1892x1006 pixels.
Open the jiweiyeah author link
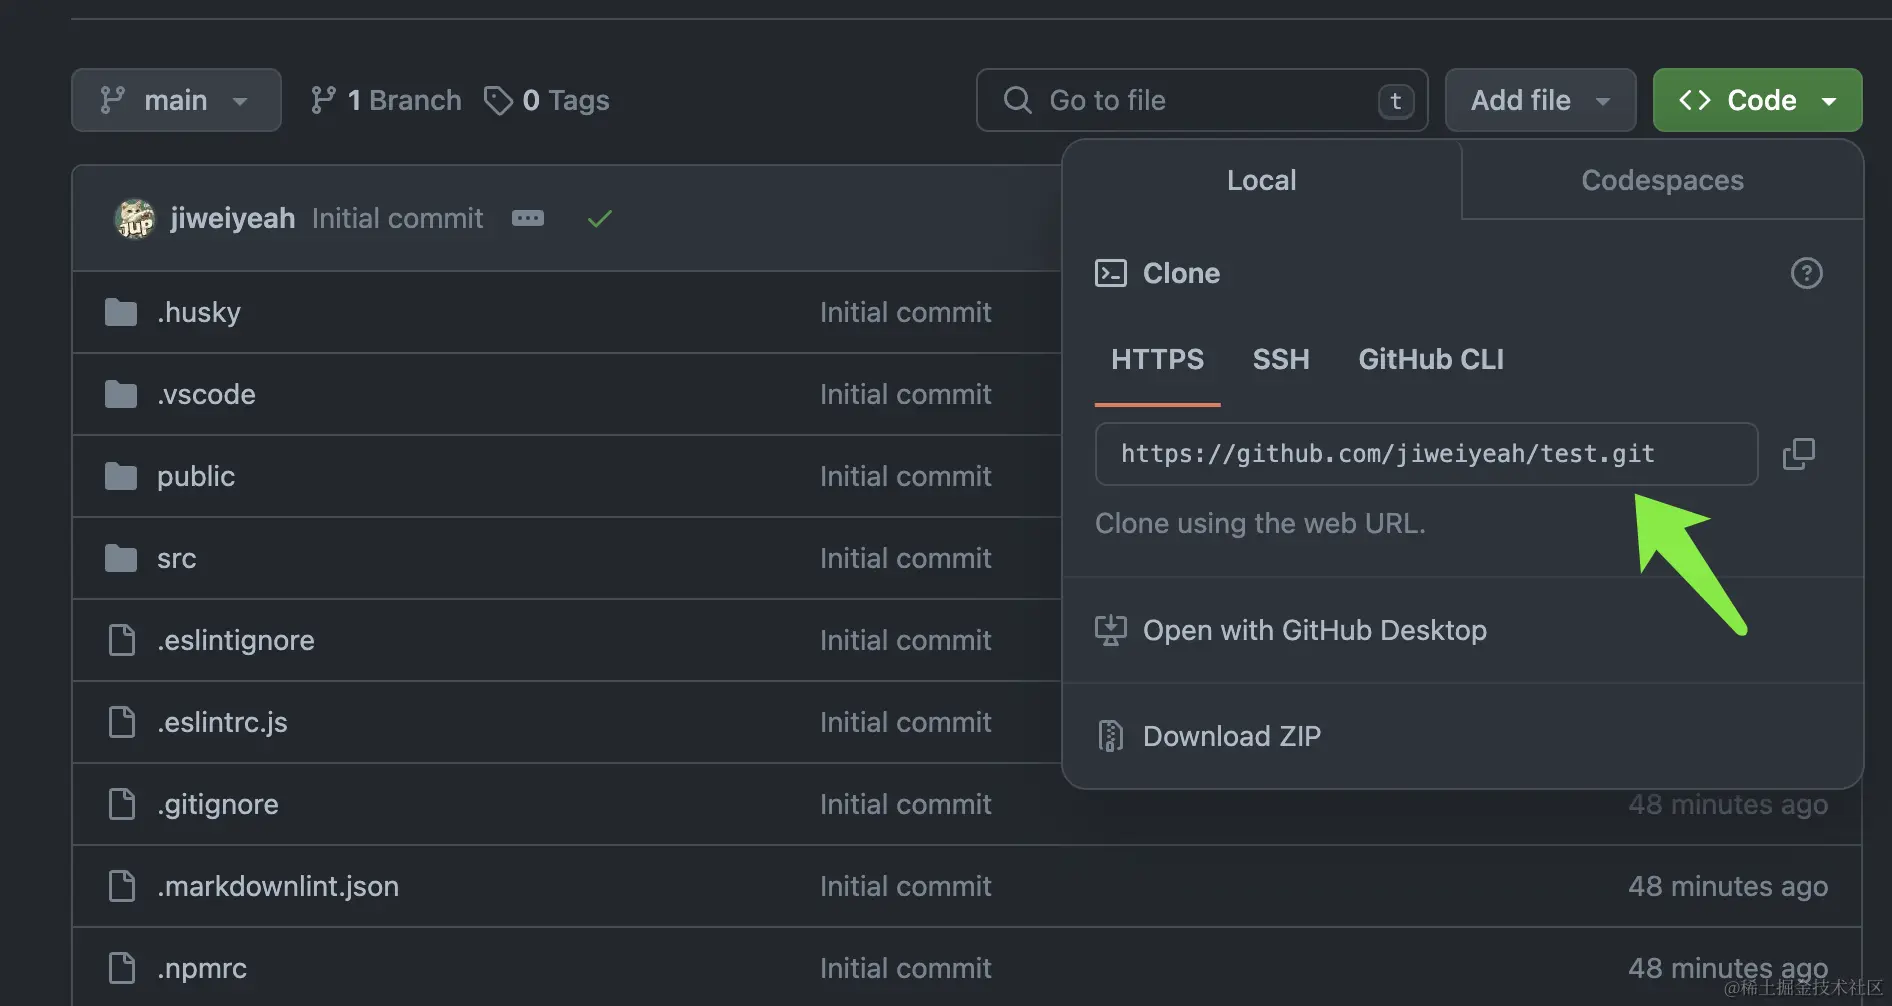pyautogui.click(x=232, y=218)
